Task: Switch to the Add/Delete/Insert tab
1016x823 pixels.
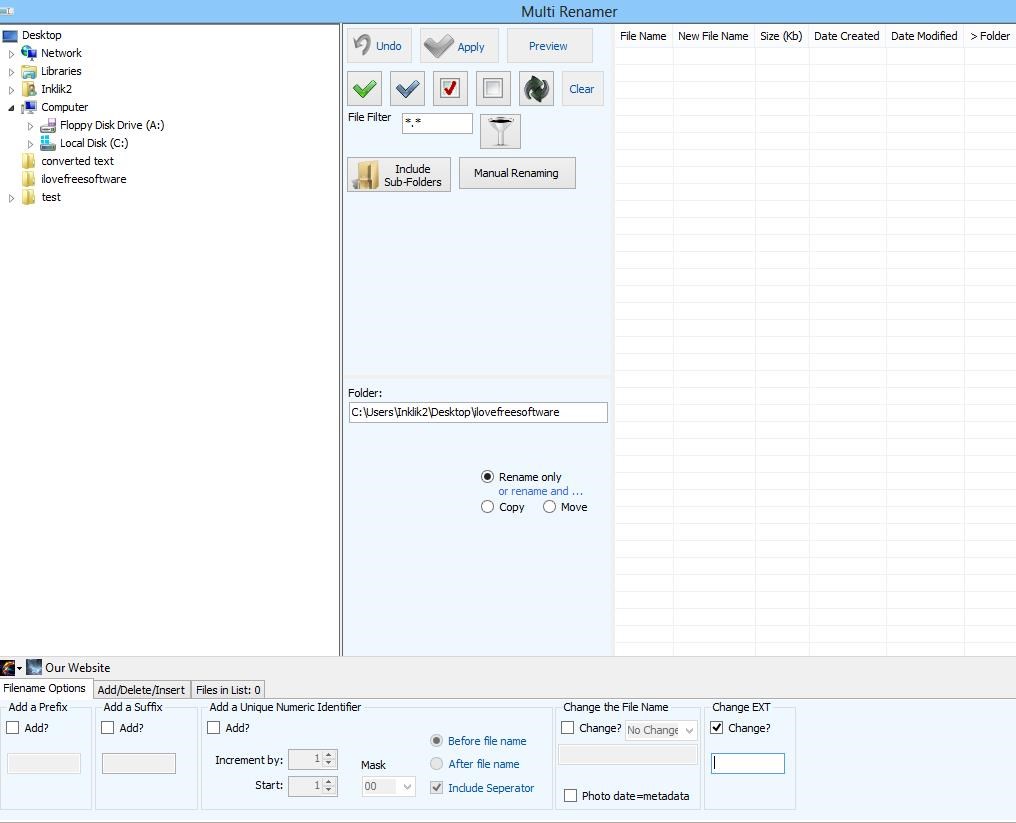Action: point(141,690)
